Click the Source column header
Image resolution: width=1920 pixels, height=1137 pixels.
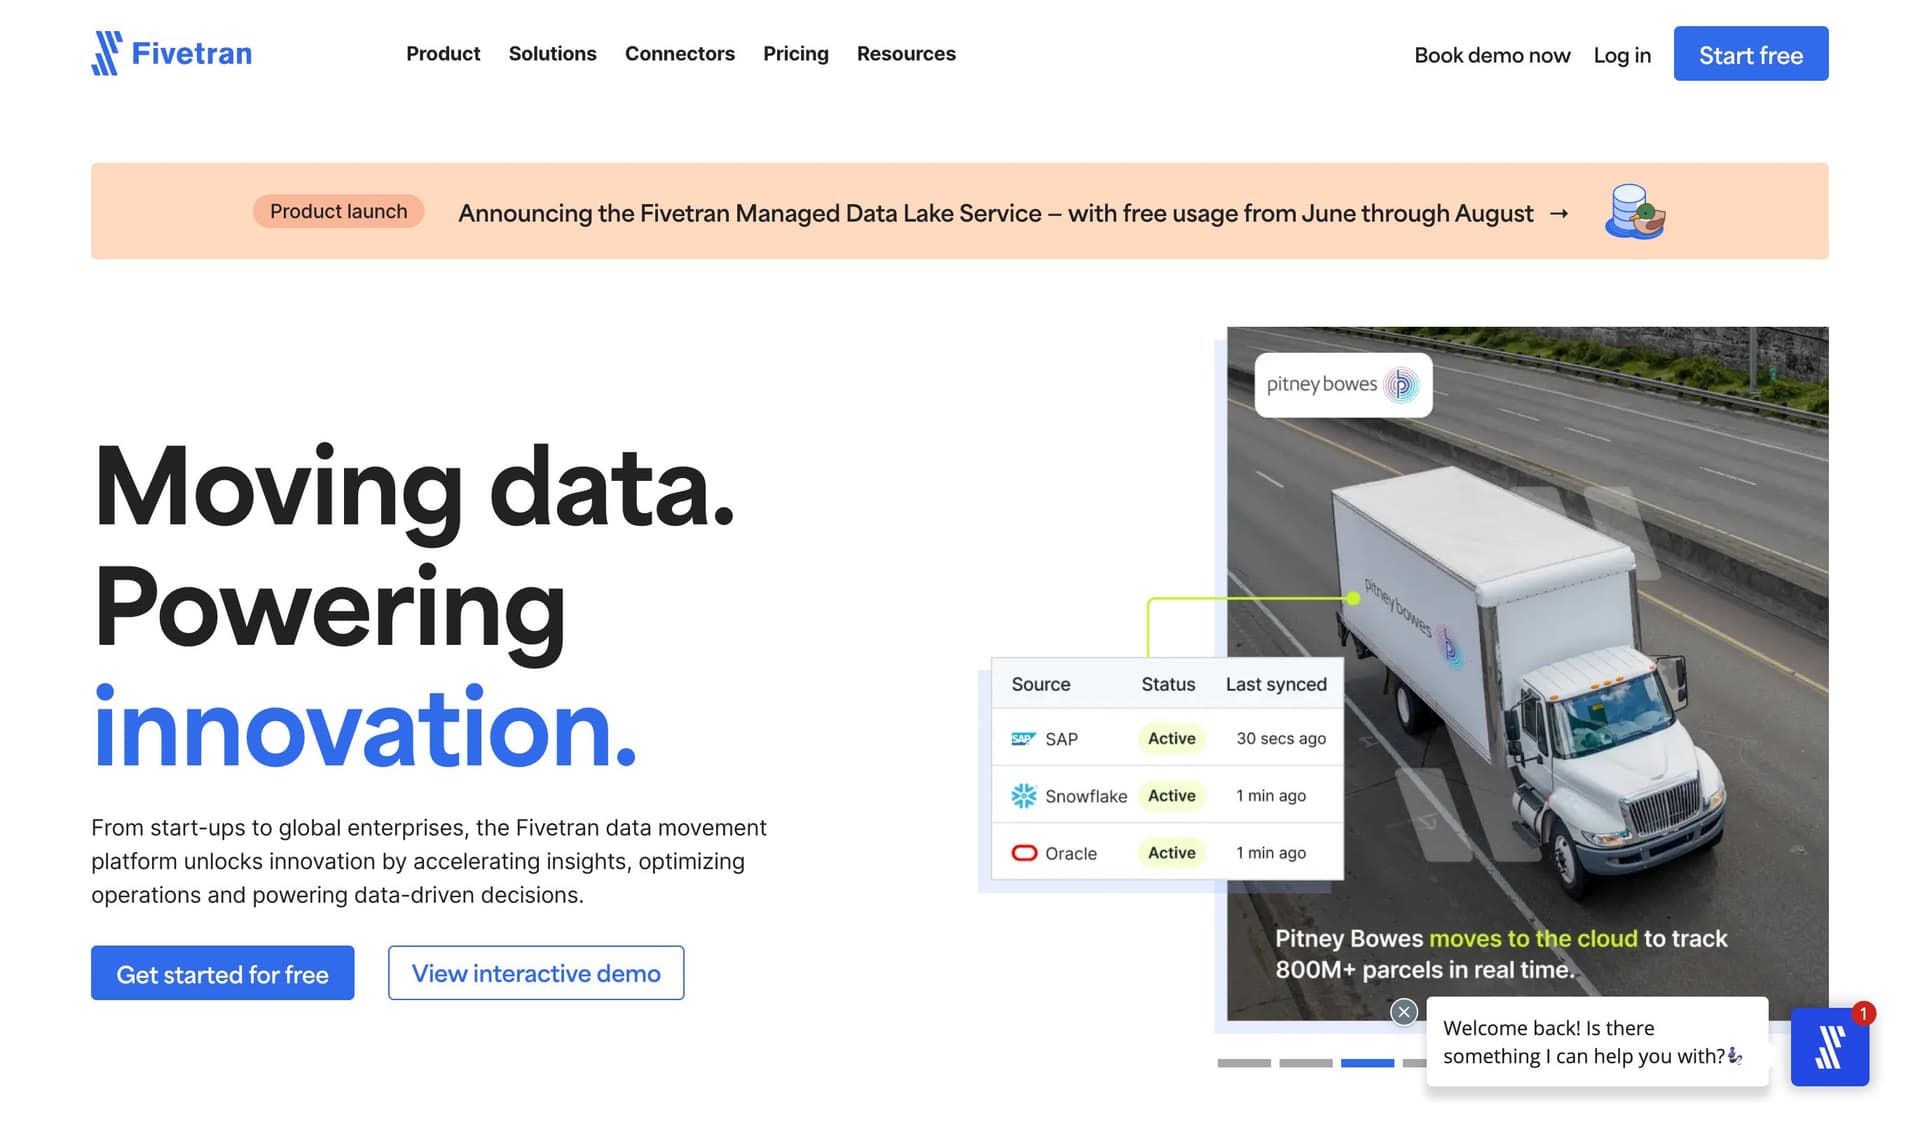click(1041, 684)
